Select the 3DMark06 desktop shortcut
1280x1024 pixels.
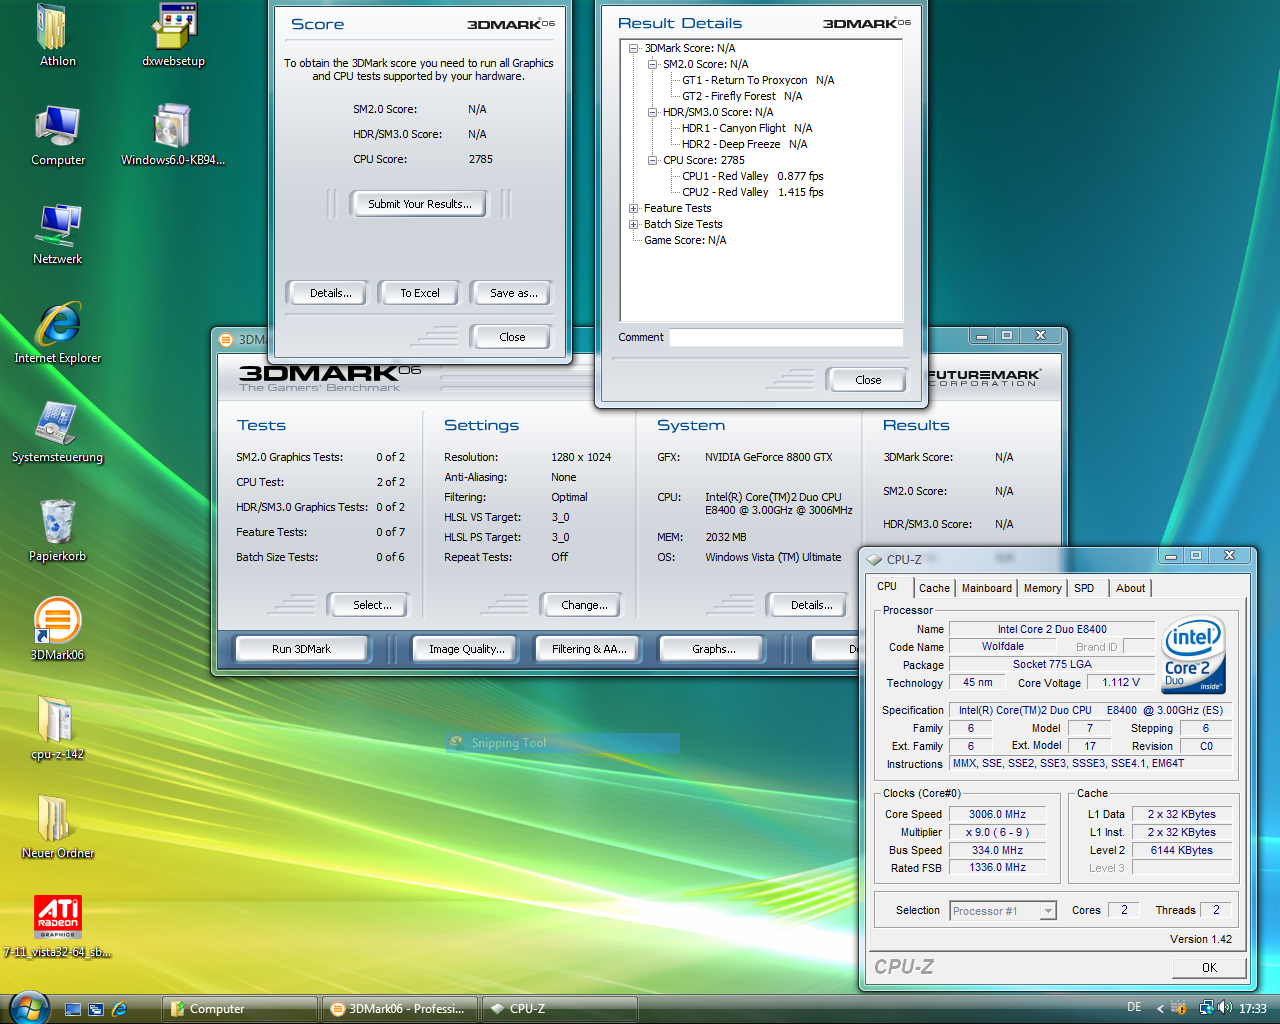point(58,630)
